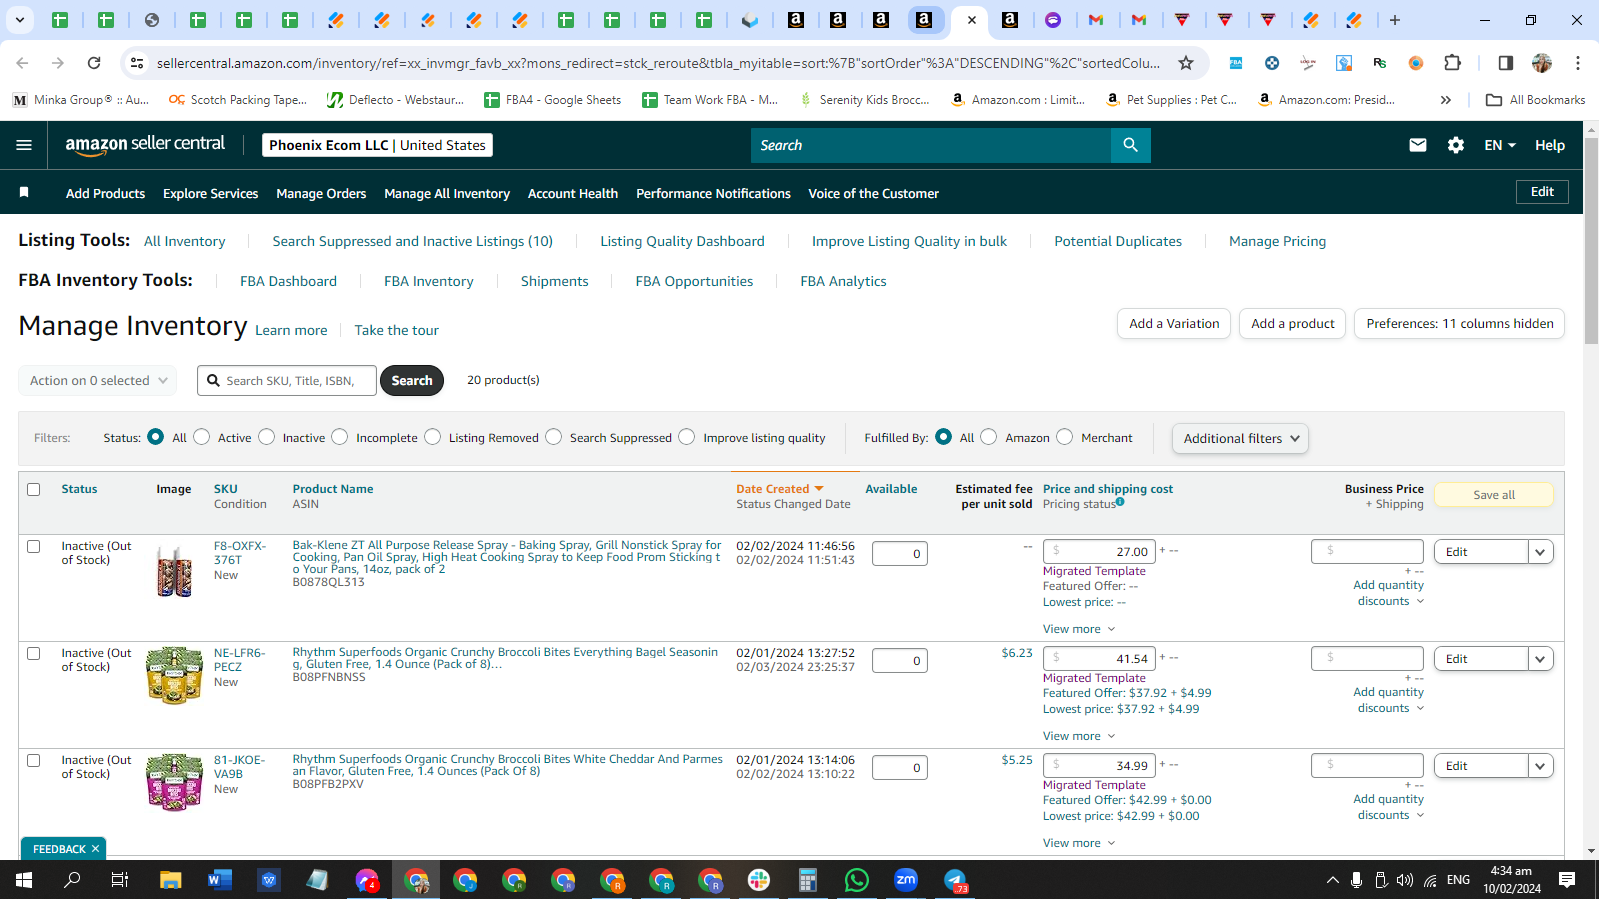This screenshot has height=899, width=1599.
Task: Open Edit dropdown arrow for White Cheddar row
Action: tap(1540, 766)
